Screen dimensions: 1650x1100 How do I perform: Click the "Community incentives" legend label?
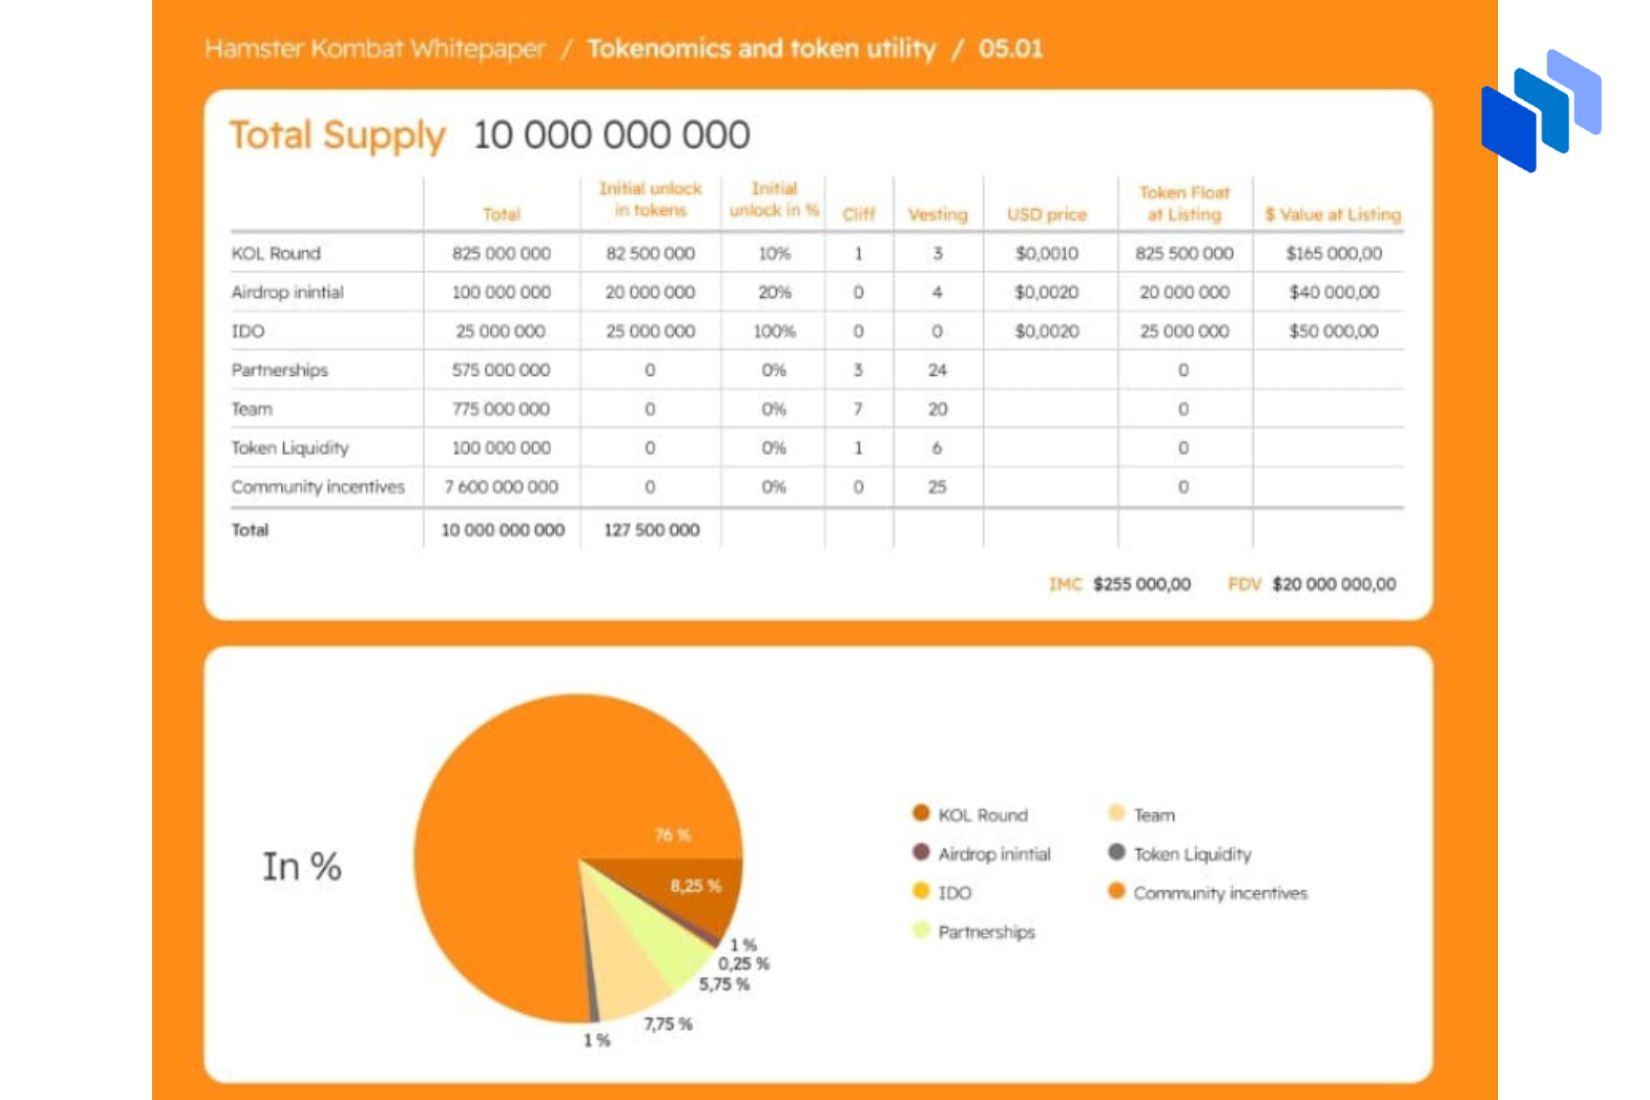(1220, 893)
